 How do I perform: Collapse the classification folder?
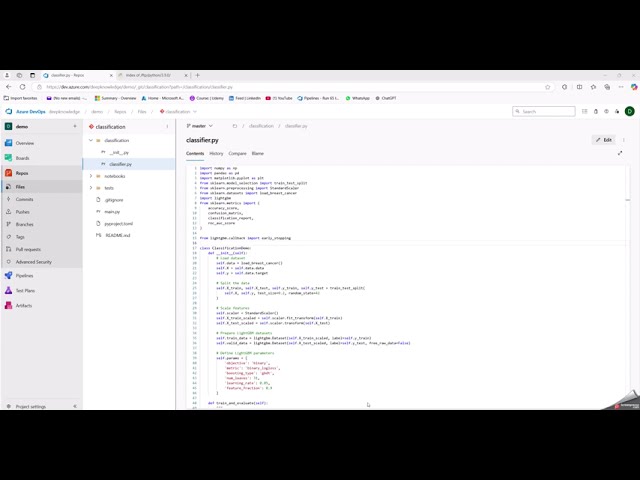pyautogui.click(x=91, y=140)
